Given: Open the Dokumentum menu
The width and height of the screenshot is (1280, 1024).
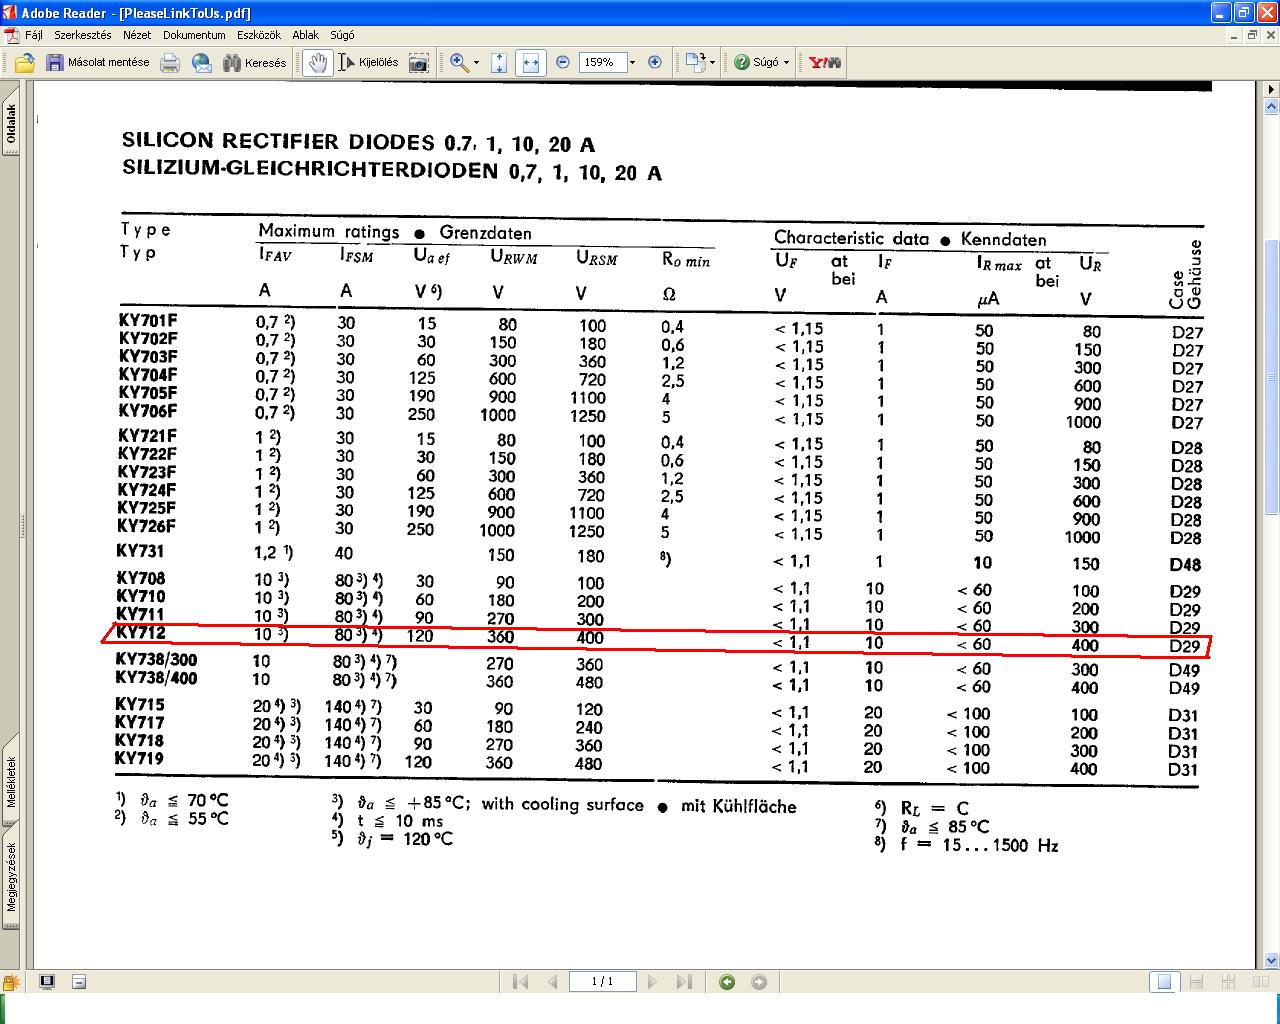Looking at the screenshot, I should click(194, 35).
